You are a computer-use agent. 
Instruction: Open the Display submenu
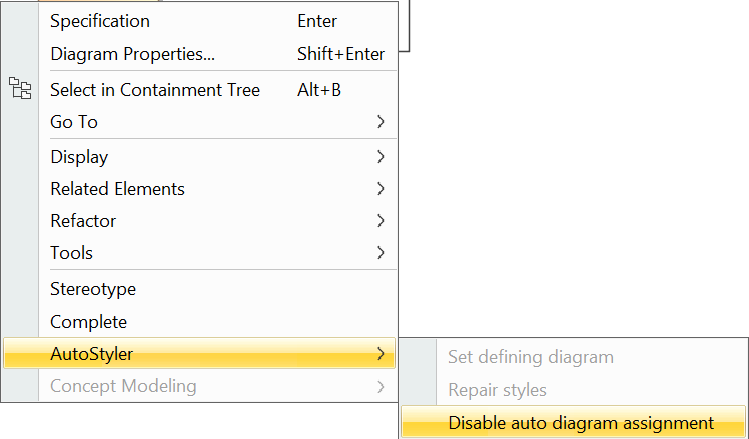(79, 157)
